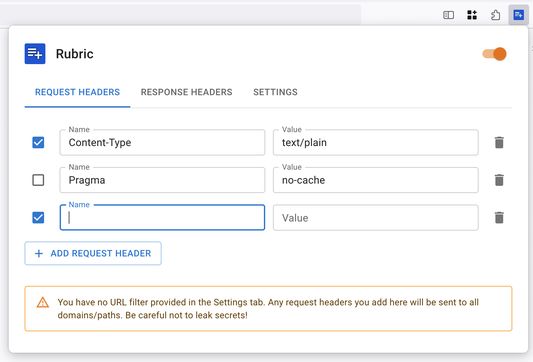Click the Pragma name field
This screenshot has height=362, width=533.
click(x=162, y=180)
